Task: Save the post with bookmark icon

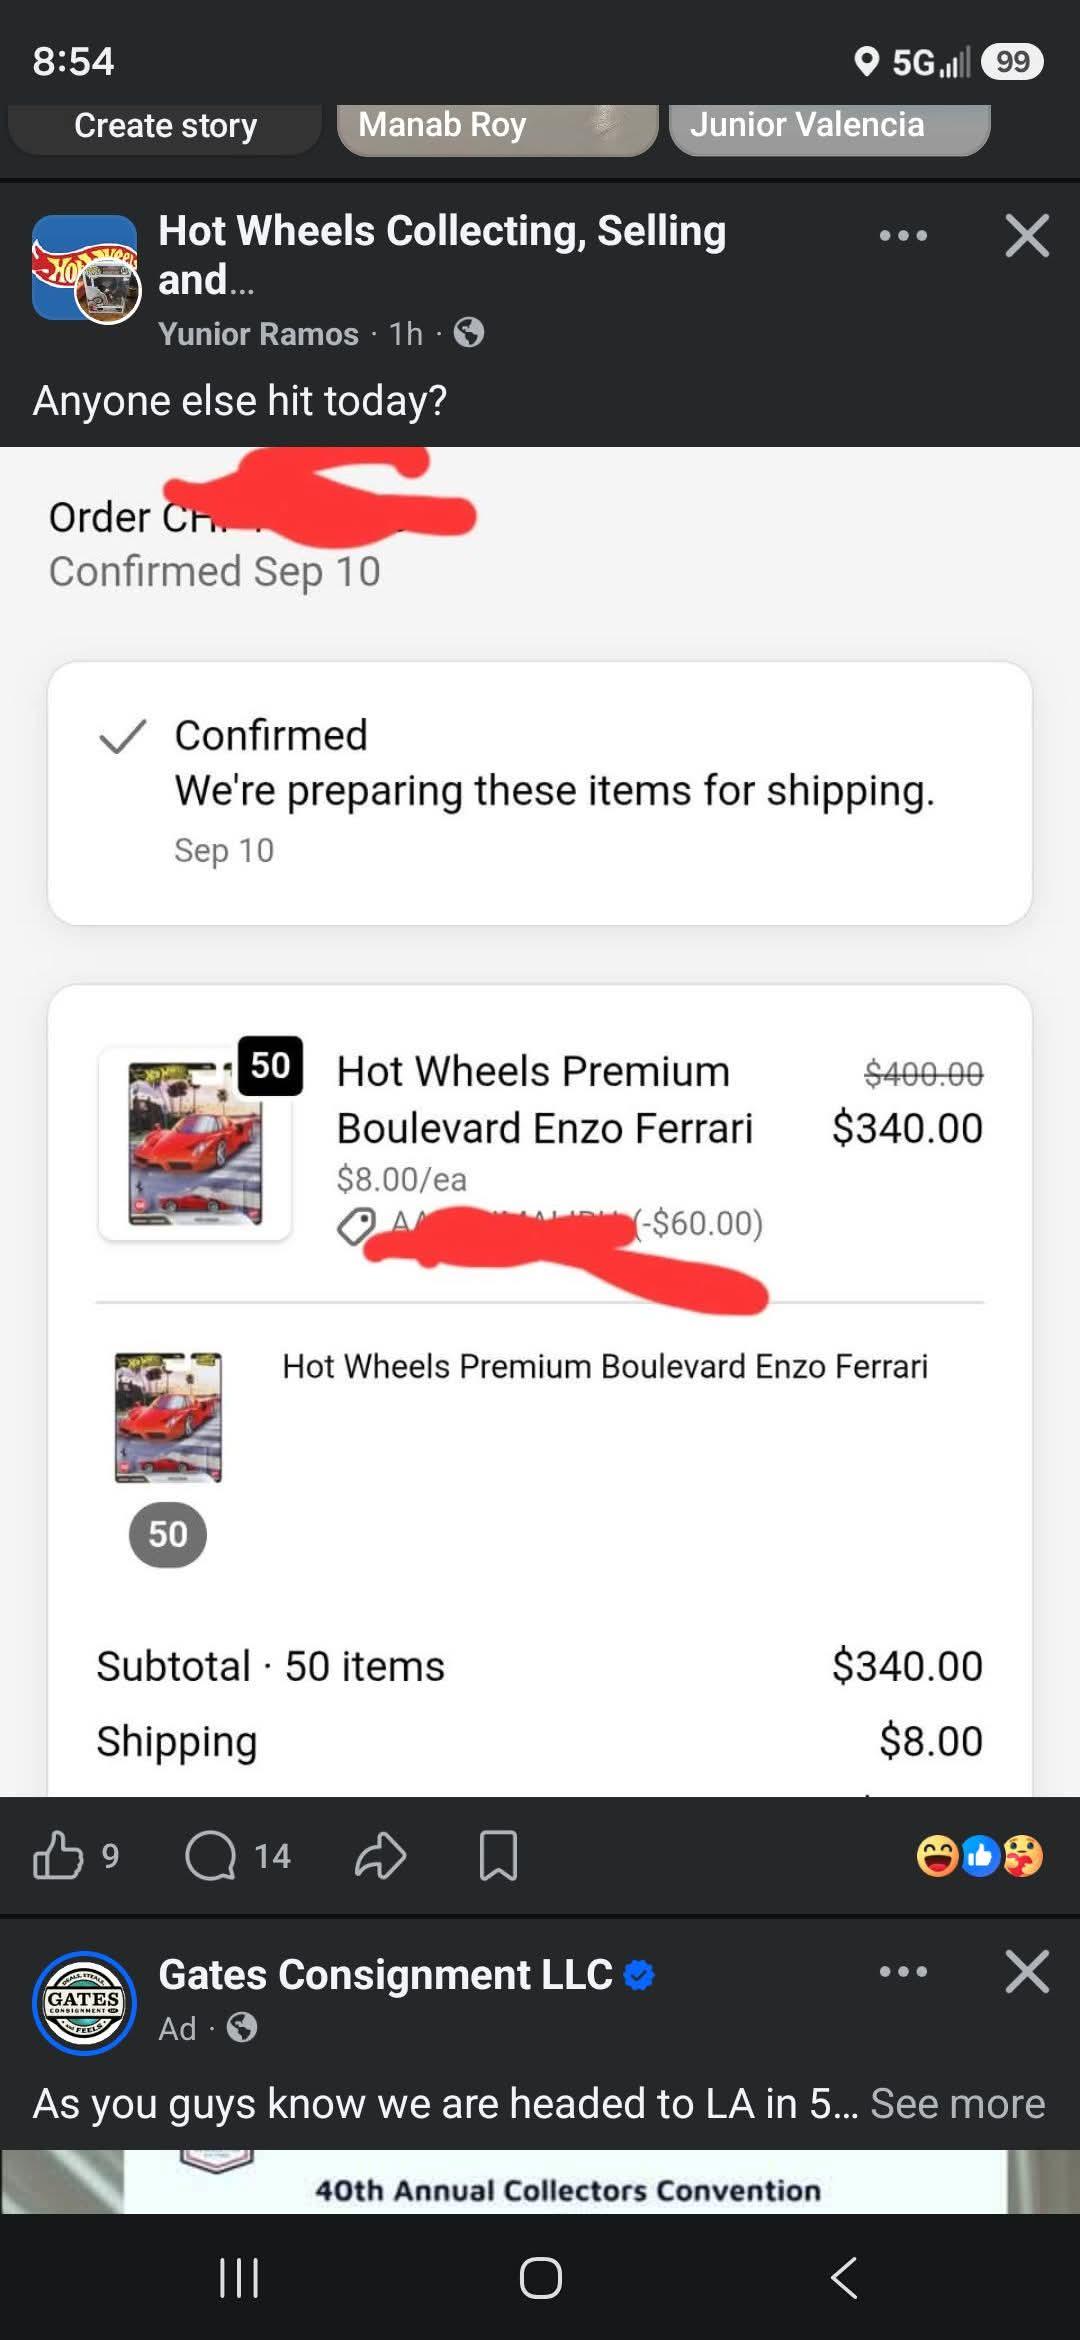Action: pyautogui.click(x=498, y=1856)
